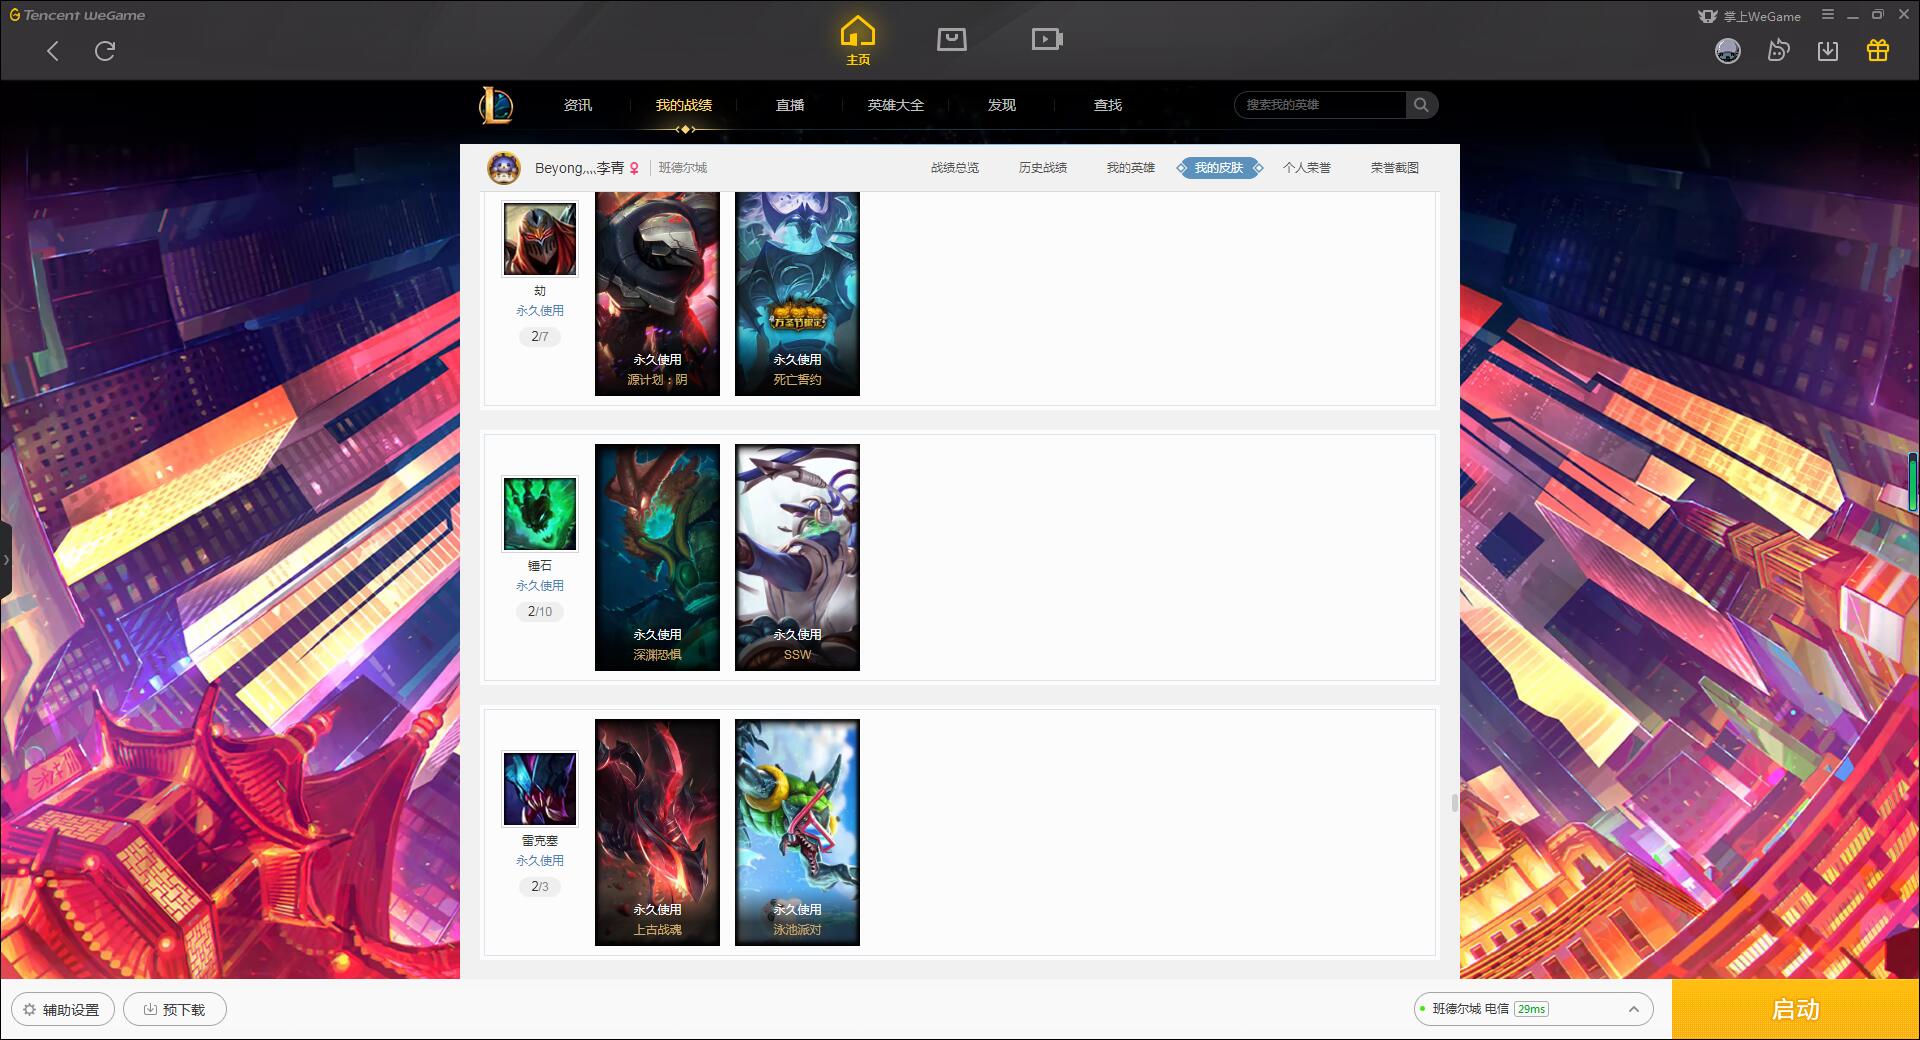
Task: Refresh the page with the reload icon
Action: click(105, 51)
